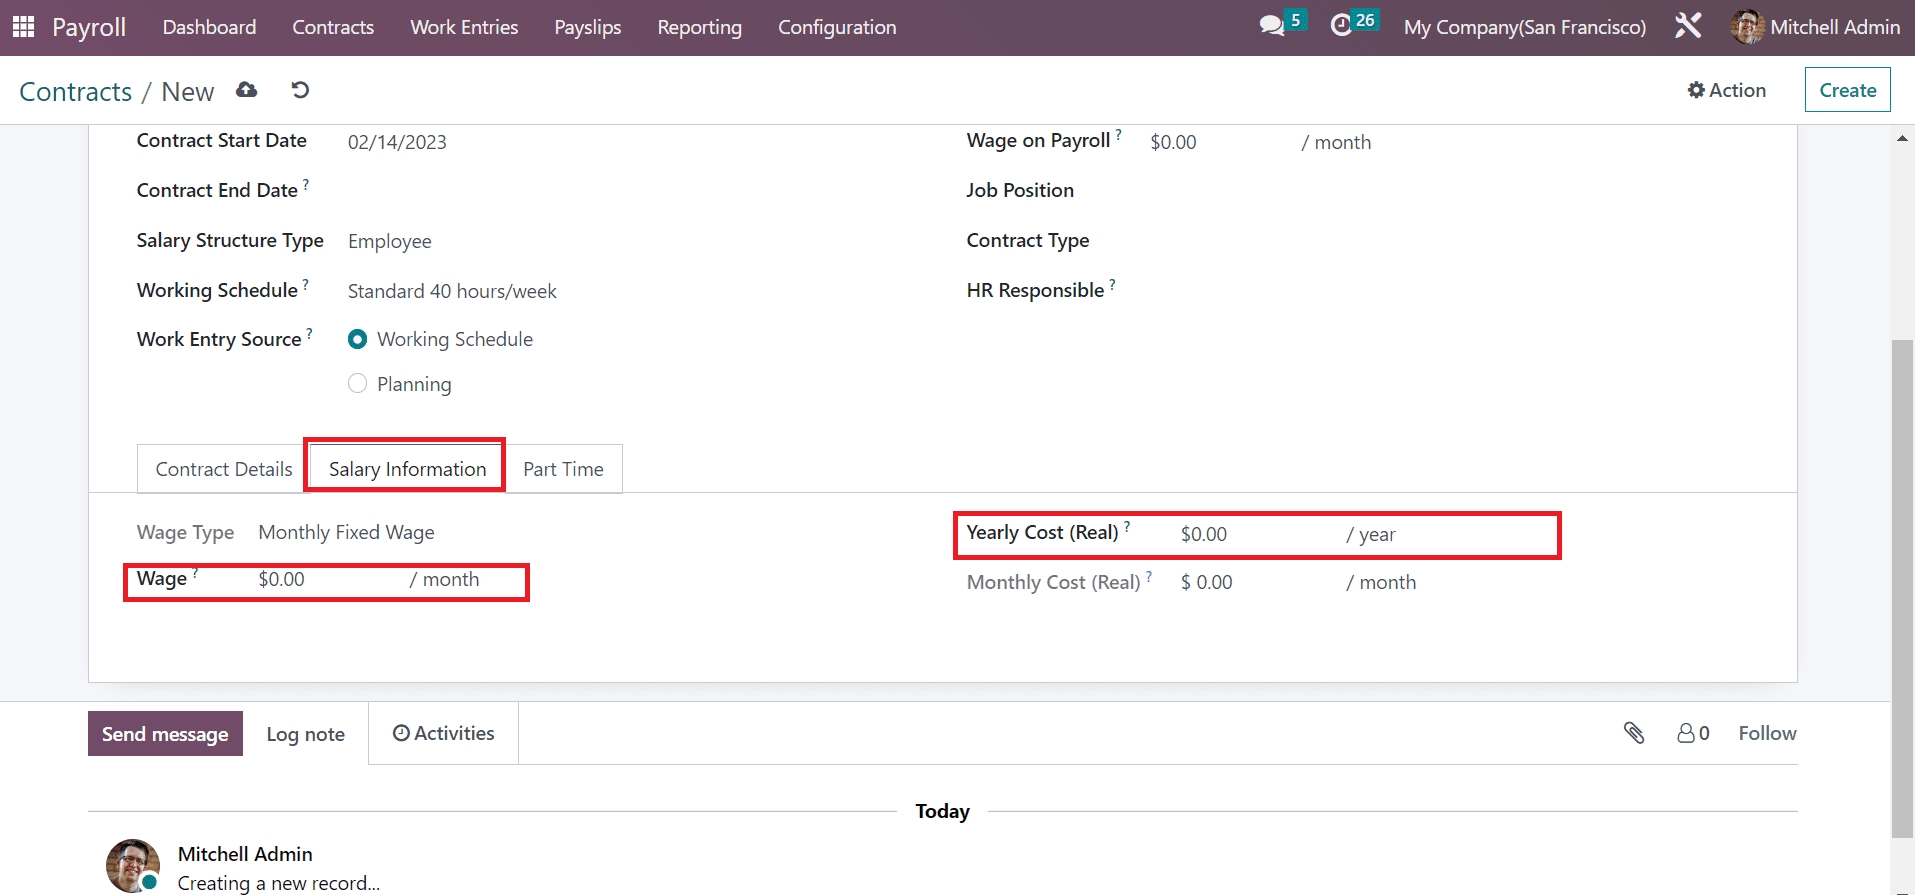Open the Log note tab

click(305, 734)
